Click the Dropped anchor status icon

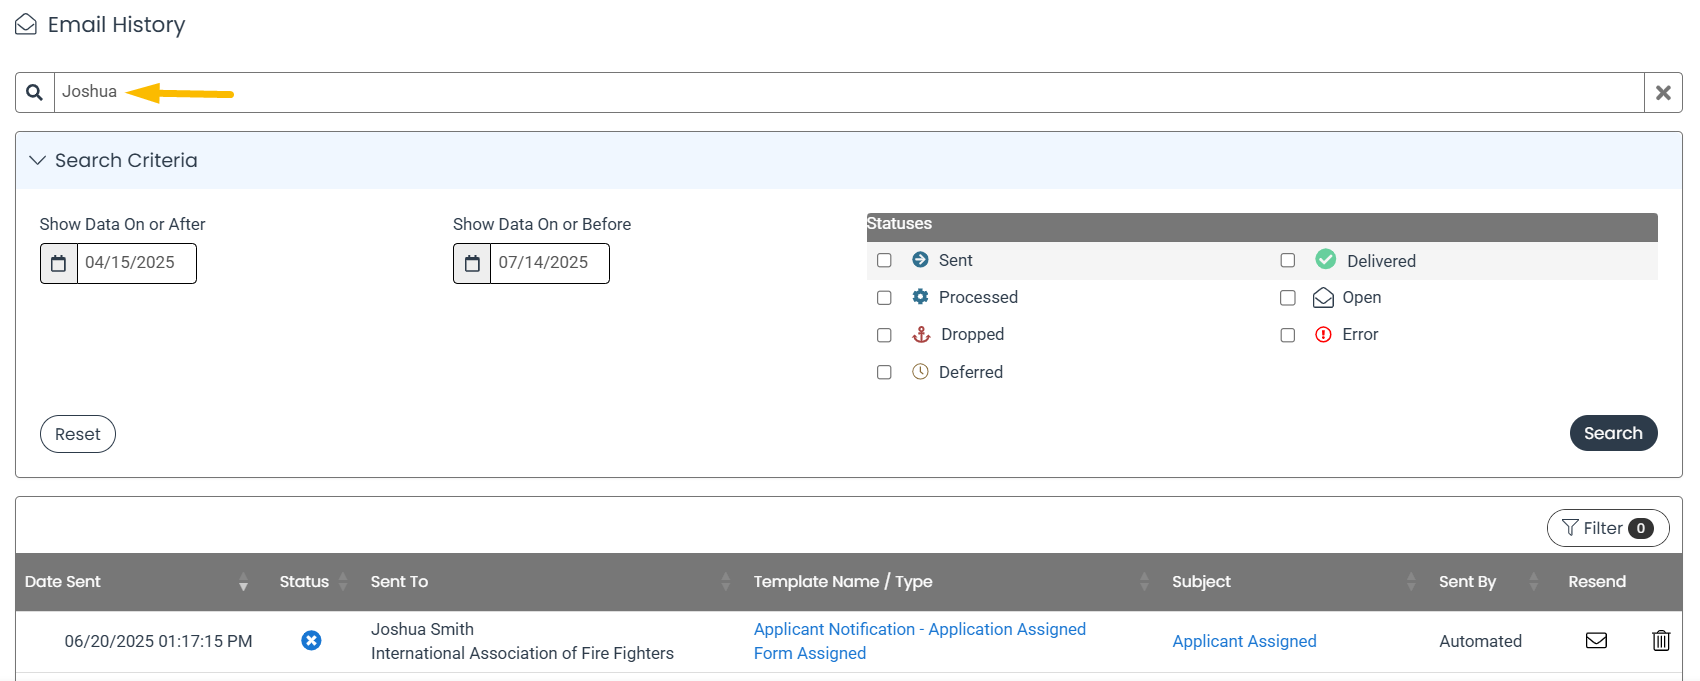pyautogui.click(x=921, y=334)
